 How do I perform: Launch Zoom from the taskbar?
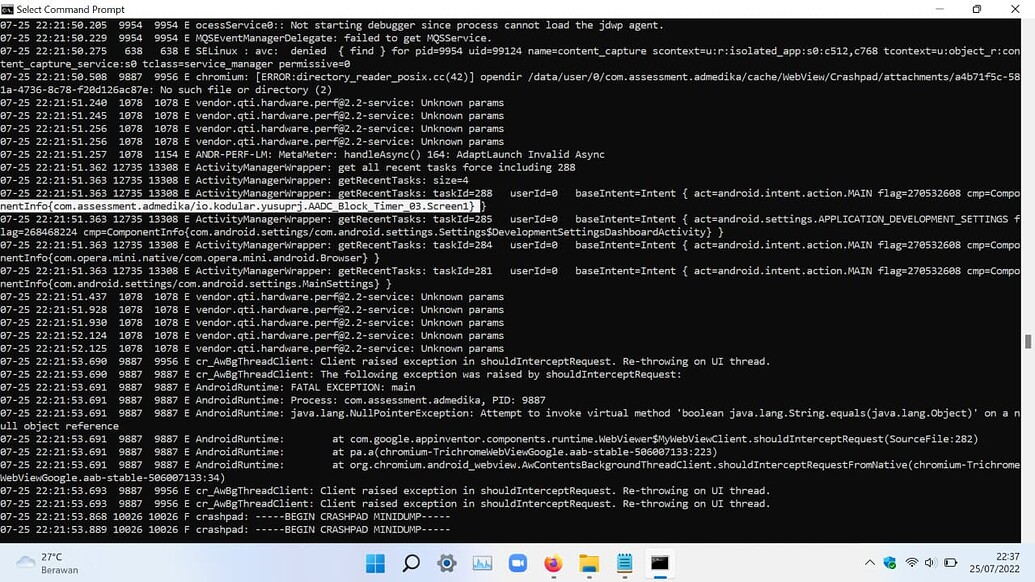pyautogui.click(x=518, y=564)
